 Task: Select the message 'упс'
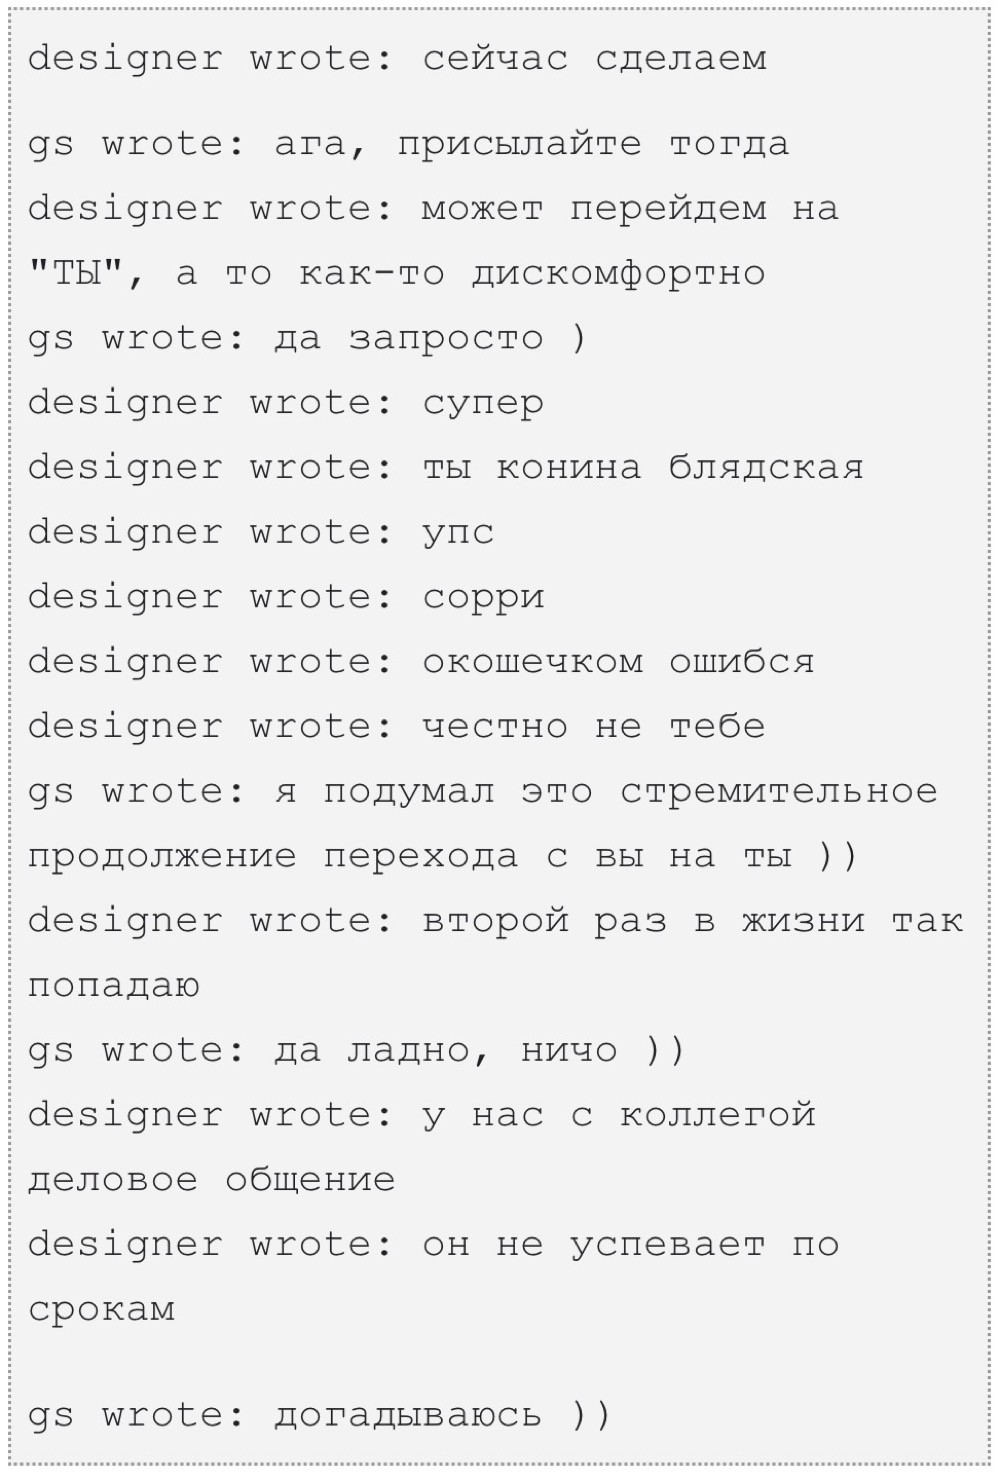pyautogui.click(x=458, y=533)
